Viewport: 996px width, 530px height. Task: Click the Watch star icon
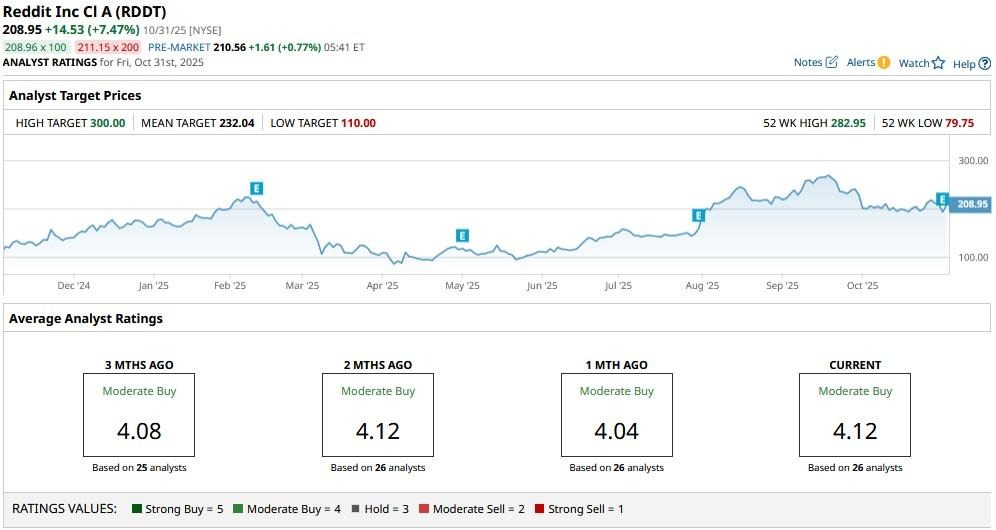938,63
